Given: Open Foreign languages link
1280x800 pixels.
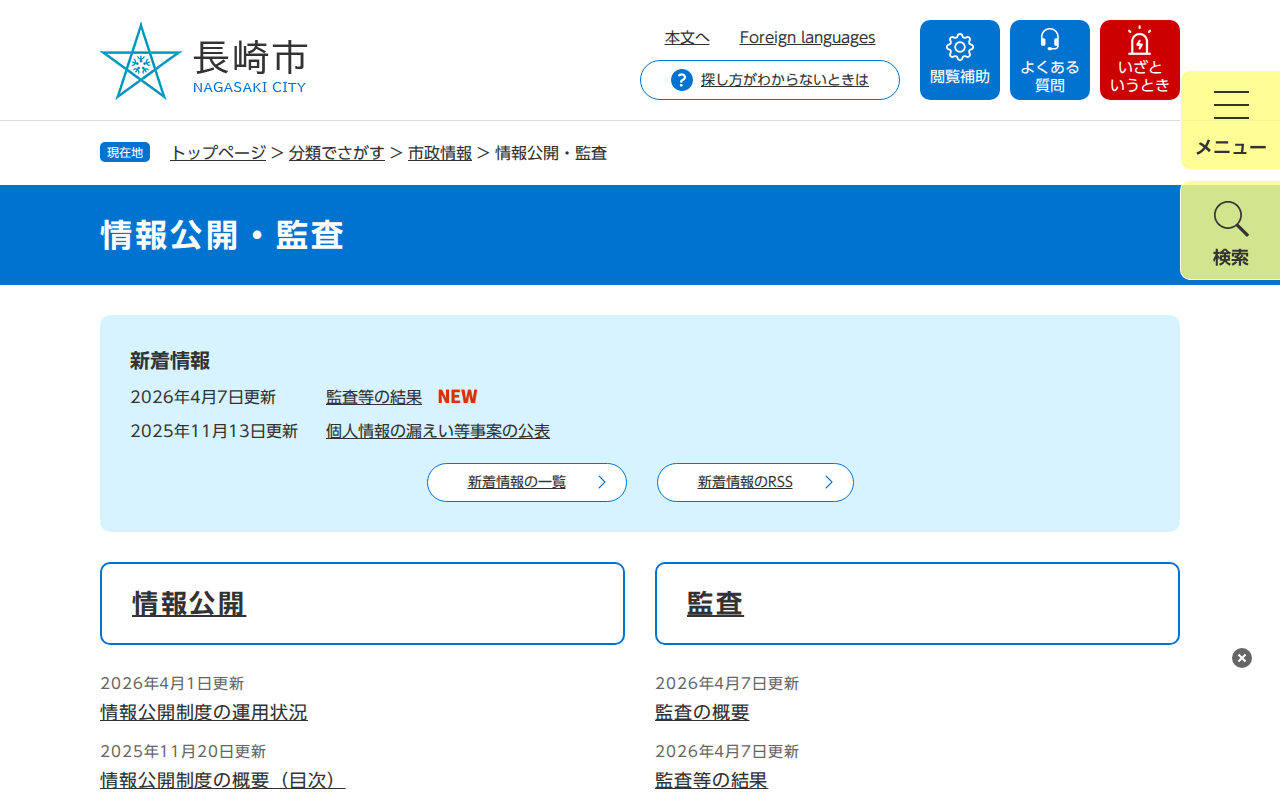Looking at the screenshot, I should pyautogui.click(x=807, y=38).
